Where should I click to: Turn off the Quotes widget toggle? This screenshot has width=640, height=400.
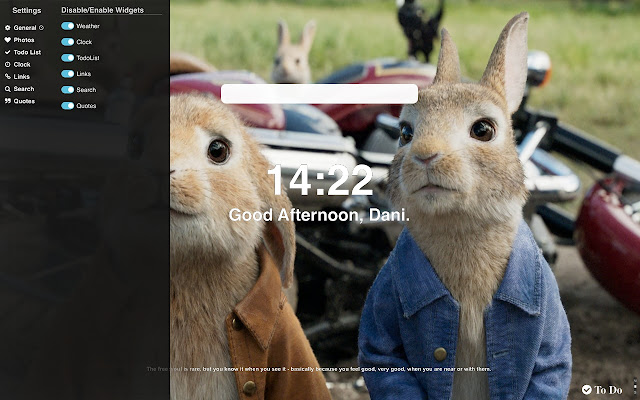click(x=68, y=106)
